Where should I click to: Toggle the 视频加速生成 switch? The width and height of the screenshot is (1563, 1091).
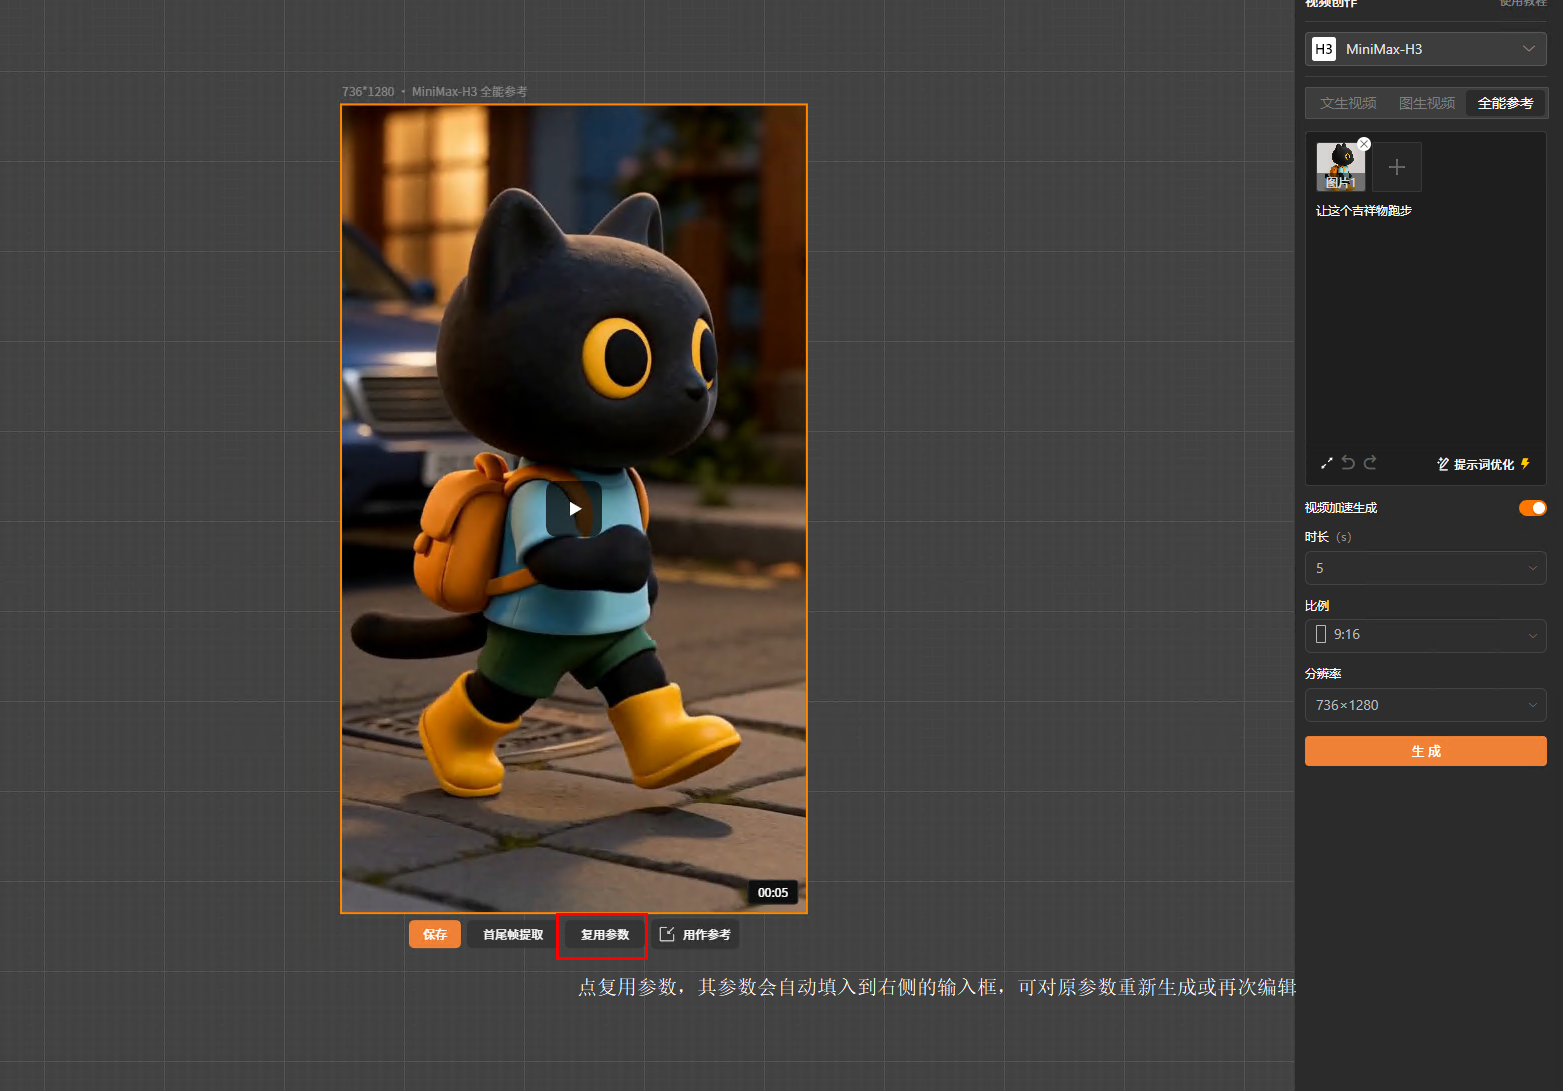point(1532,508)
